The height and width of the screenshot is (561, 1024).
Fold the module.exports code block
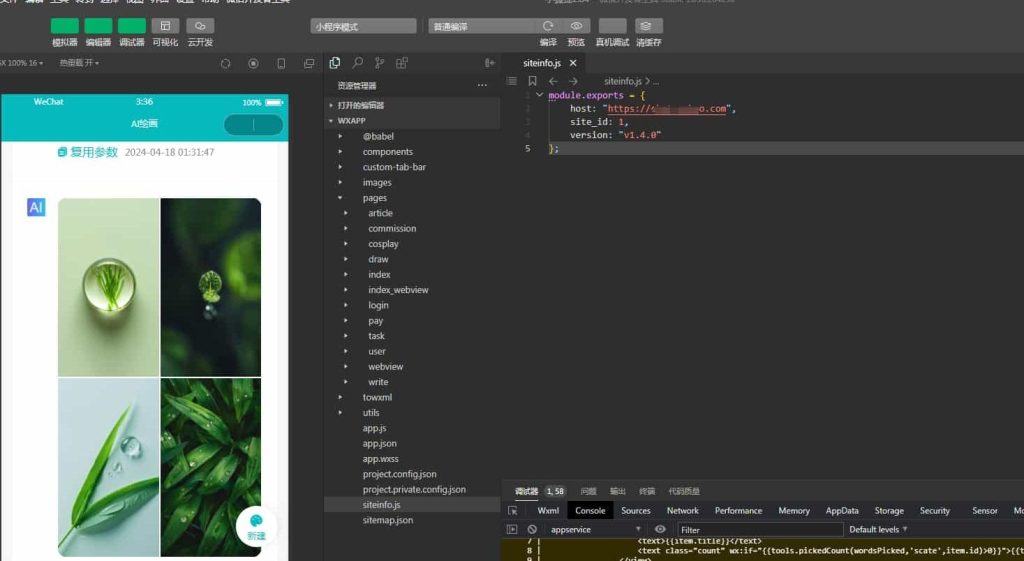[x=539, y=95]
